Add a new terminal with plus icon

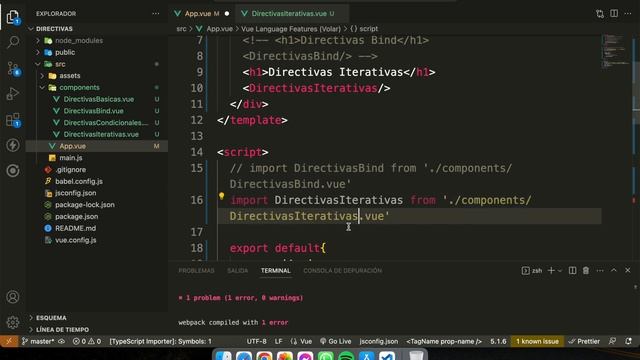coord(551,270)
